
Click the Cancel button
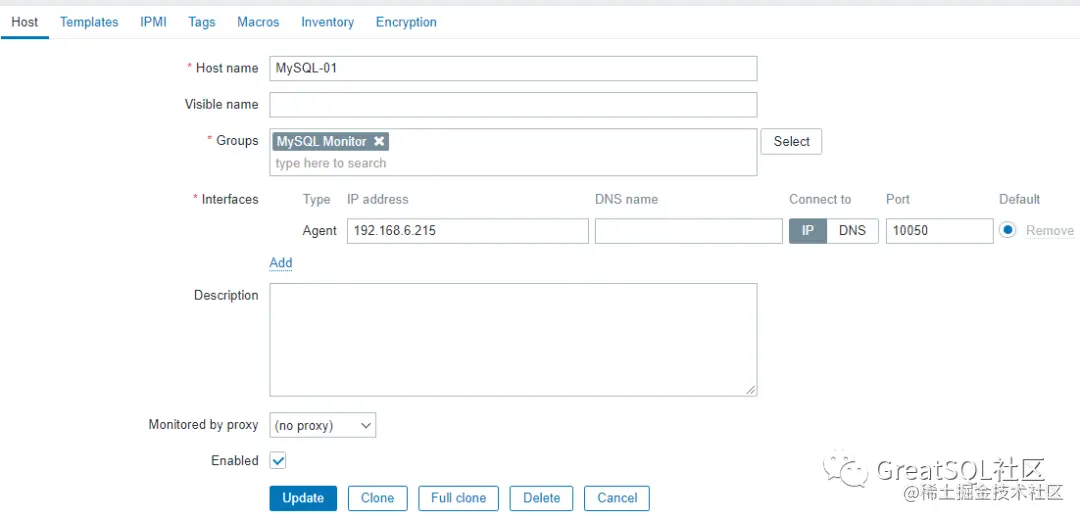[616, 498]
